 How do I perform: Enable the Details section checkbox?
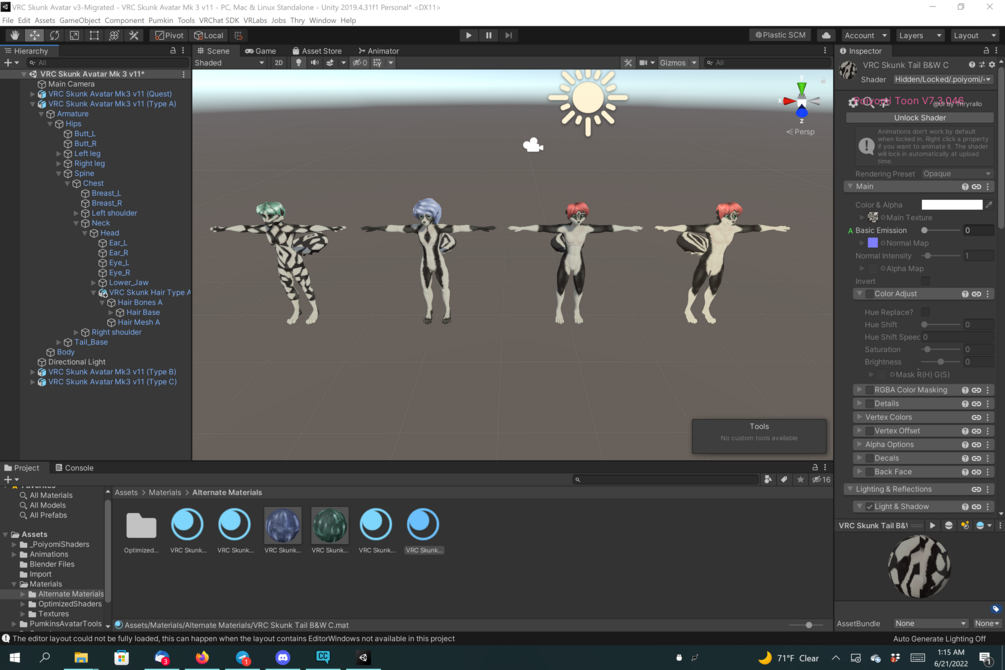[x=869, y=404]
